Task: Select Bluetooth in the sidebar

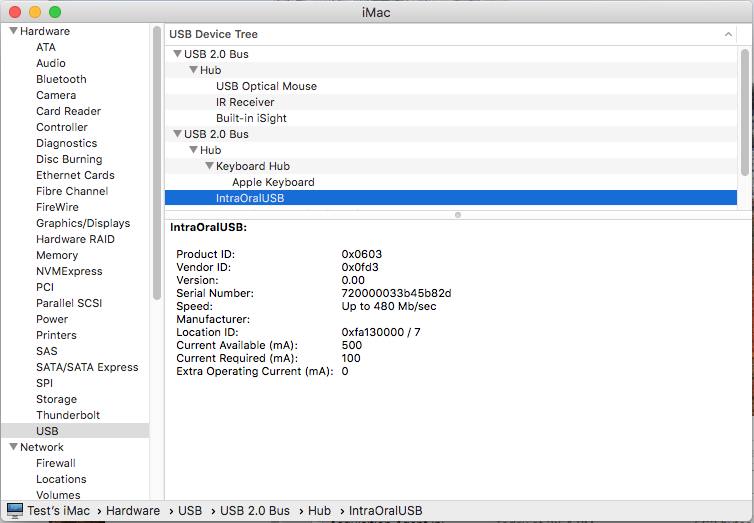Action: (x=61, y=79)
